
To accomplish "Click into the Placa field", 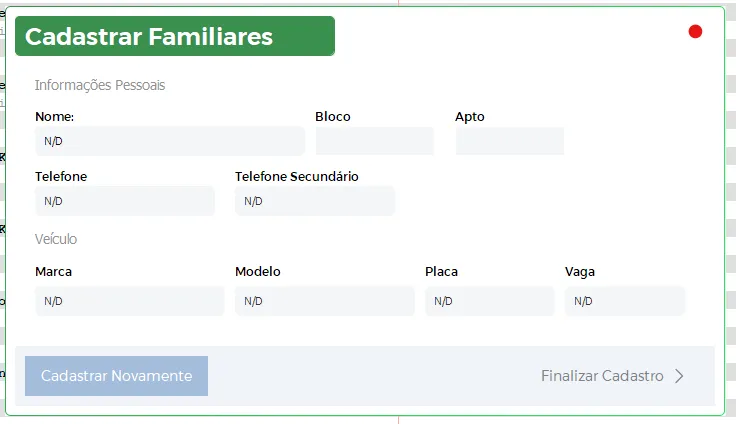I will (489, 301).
